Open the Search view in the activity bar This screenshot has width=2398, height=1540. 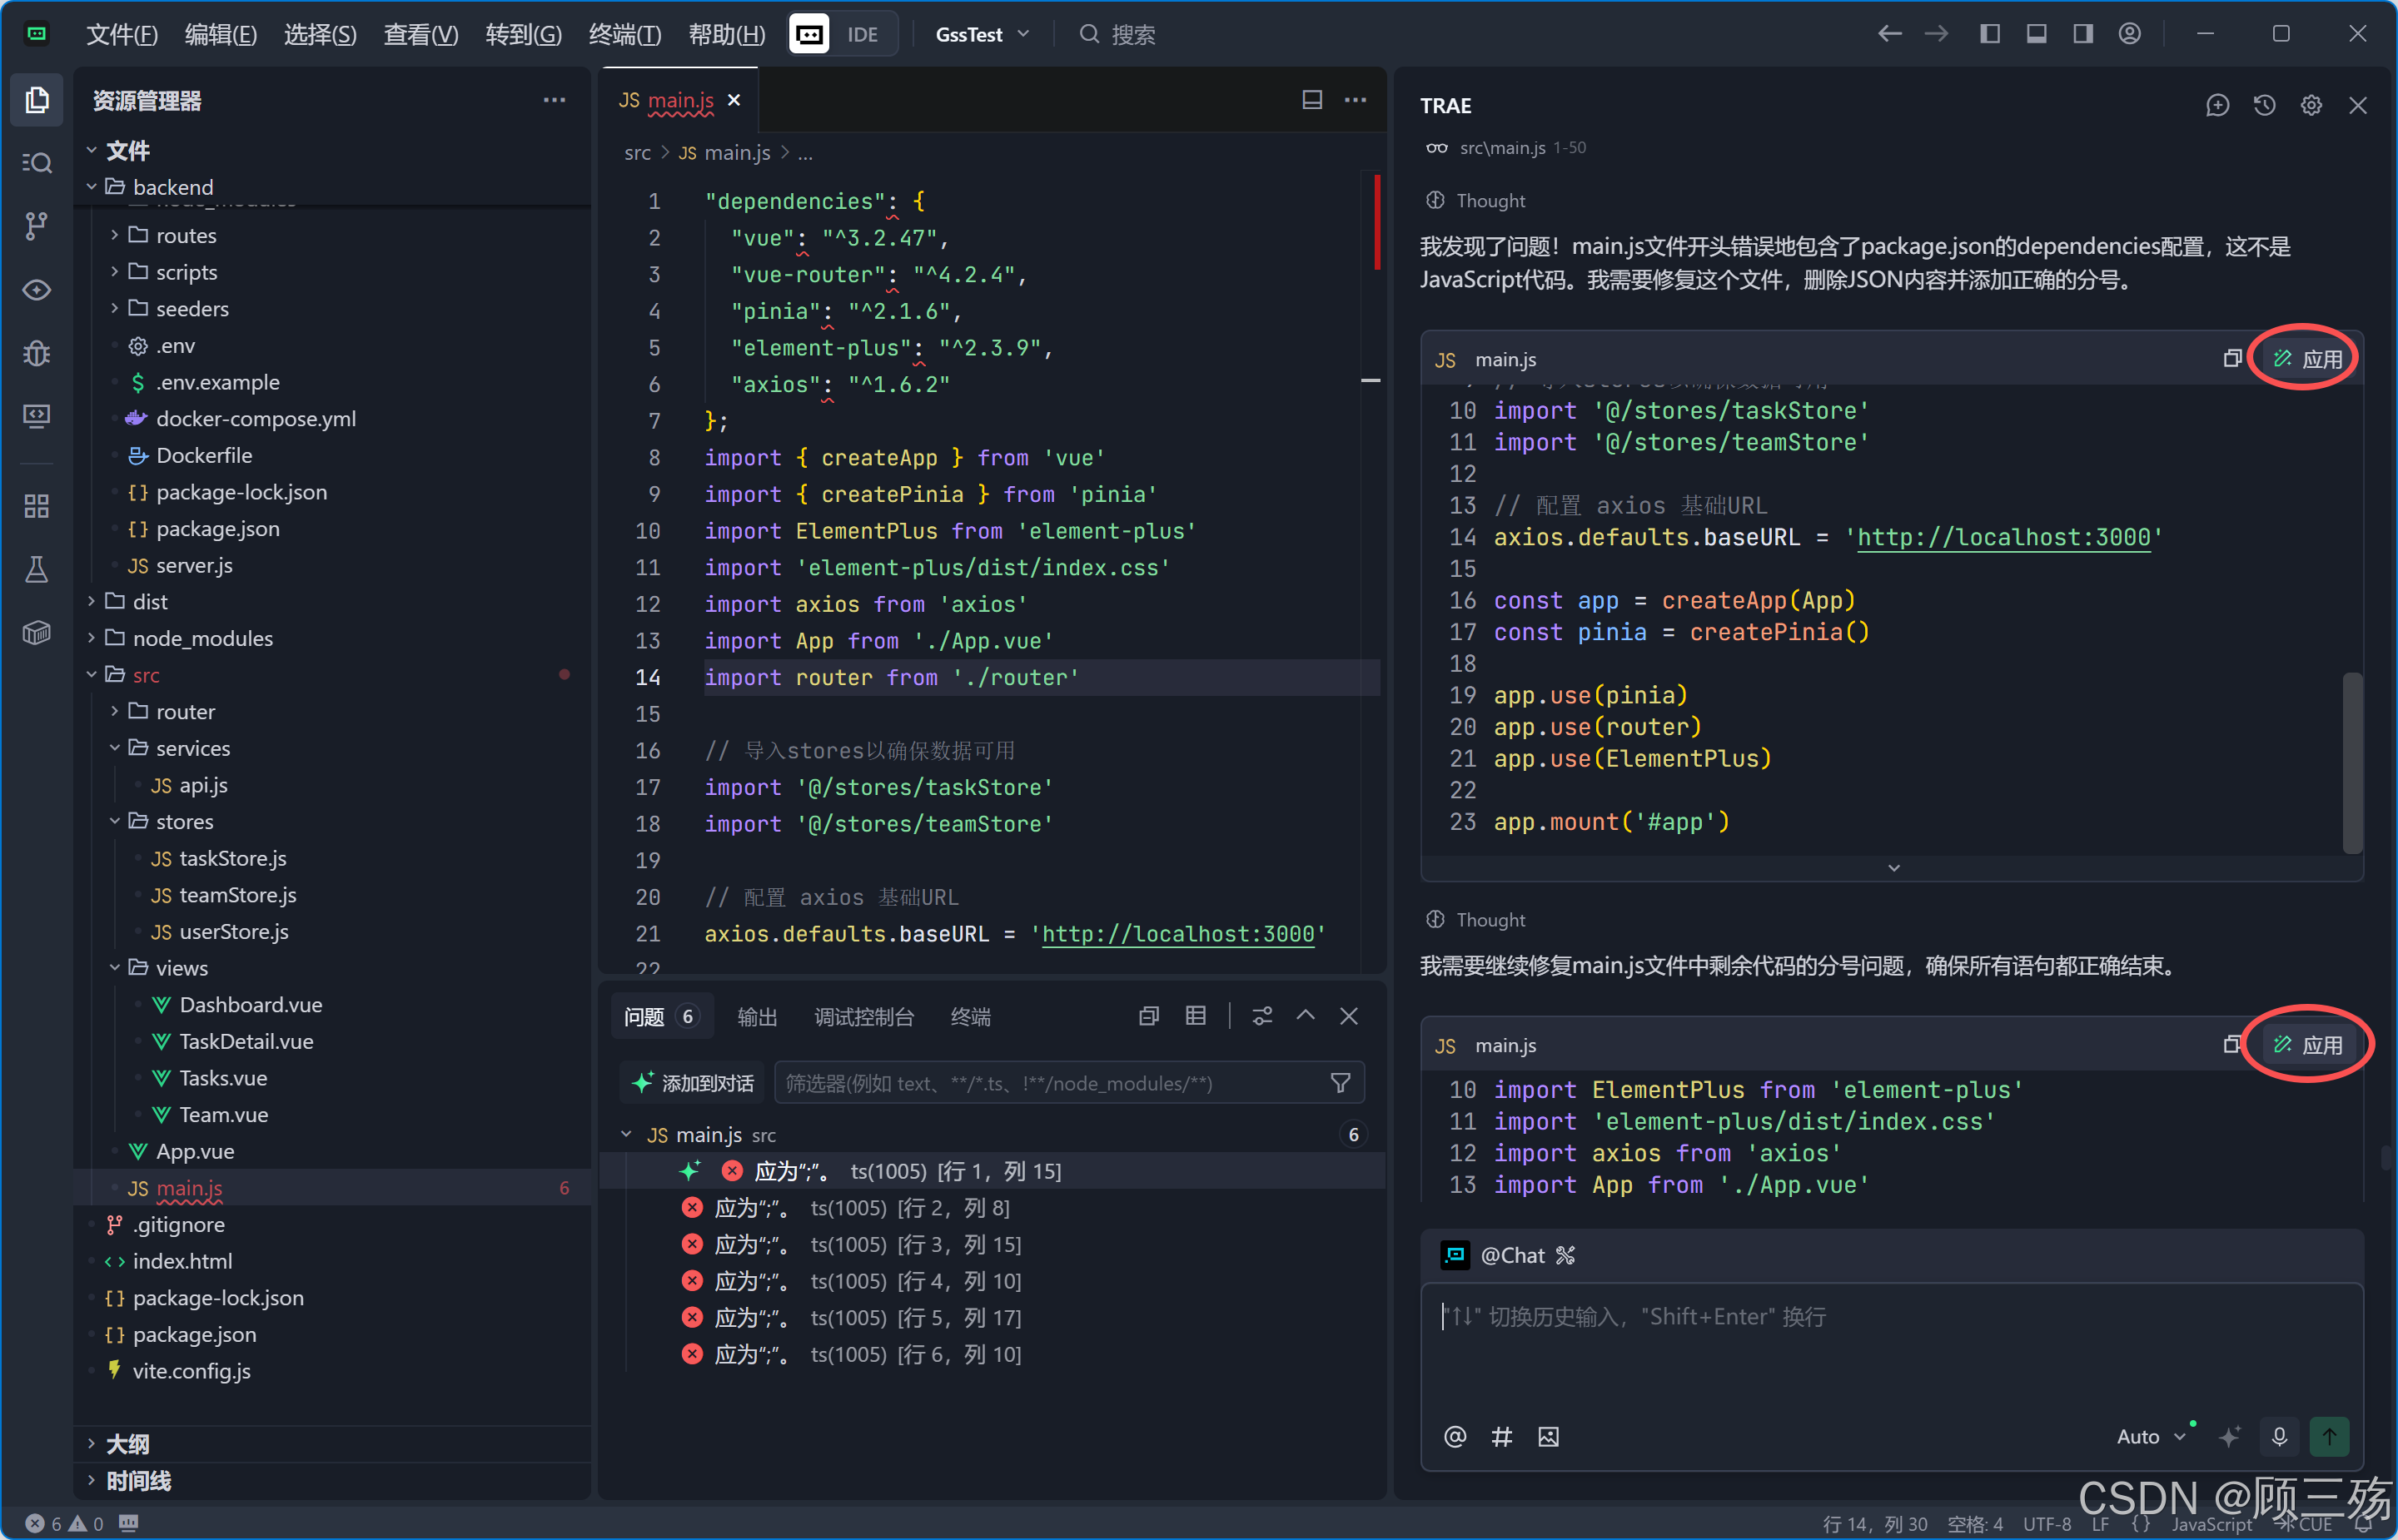[x=36, y=162]
